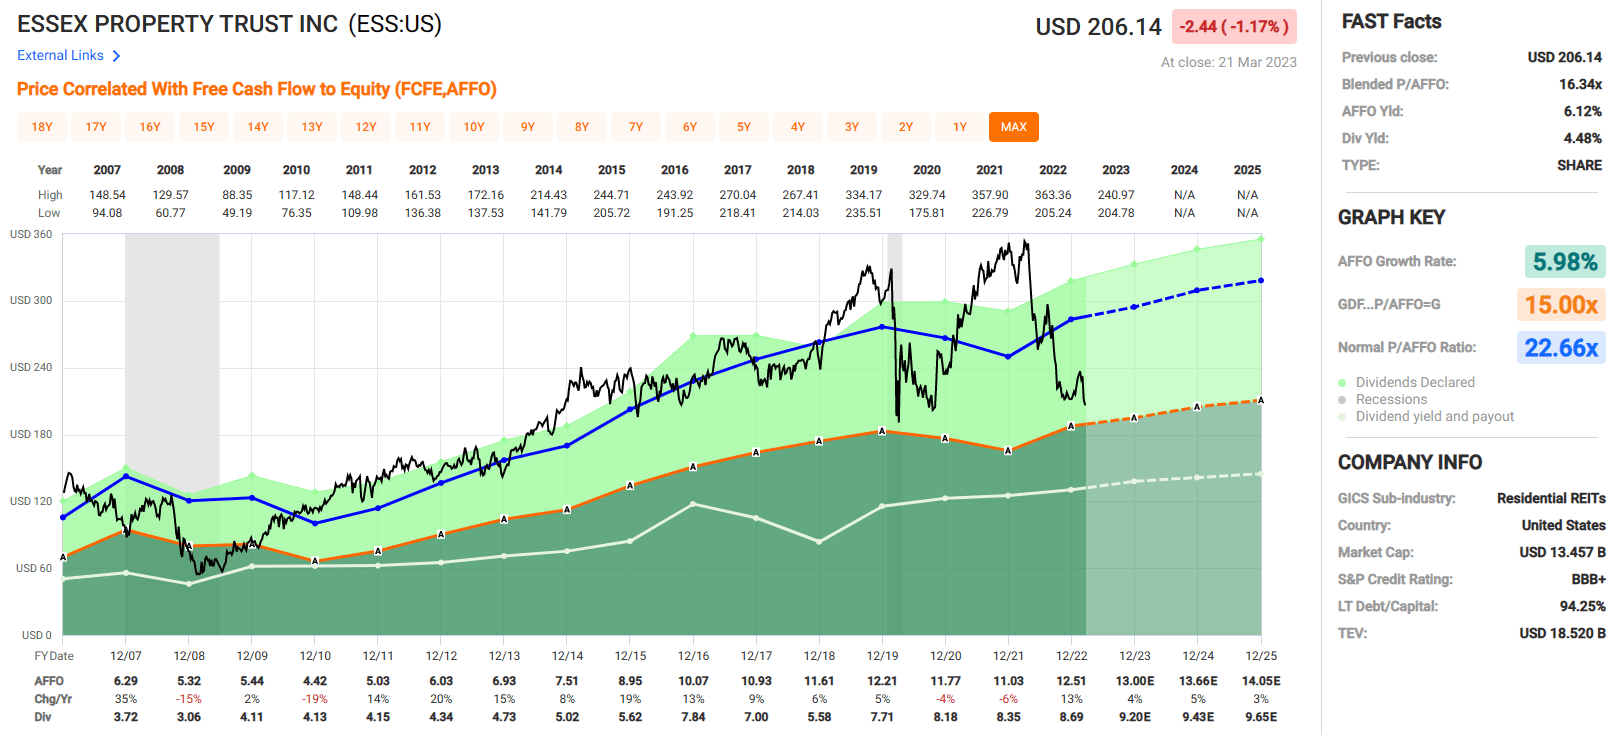The height and width of the screenshot is (735, 1620).
Task: Click the 2007 High value 148.54
Action: point(107,195)
